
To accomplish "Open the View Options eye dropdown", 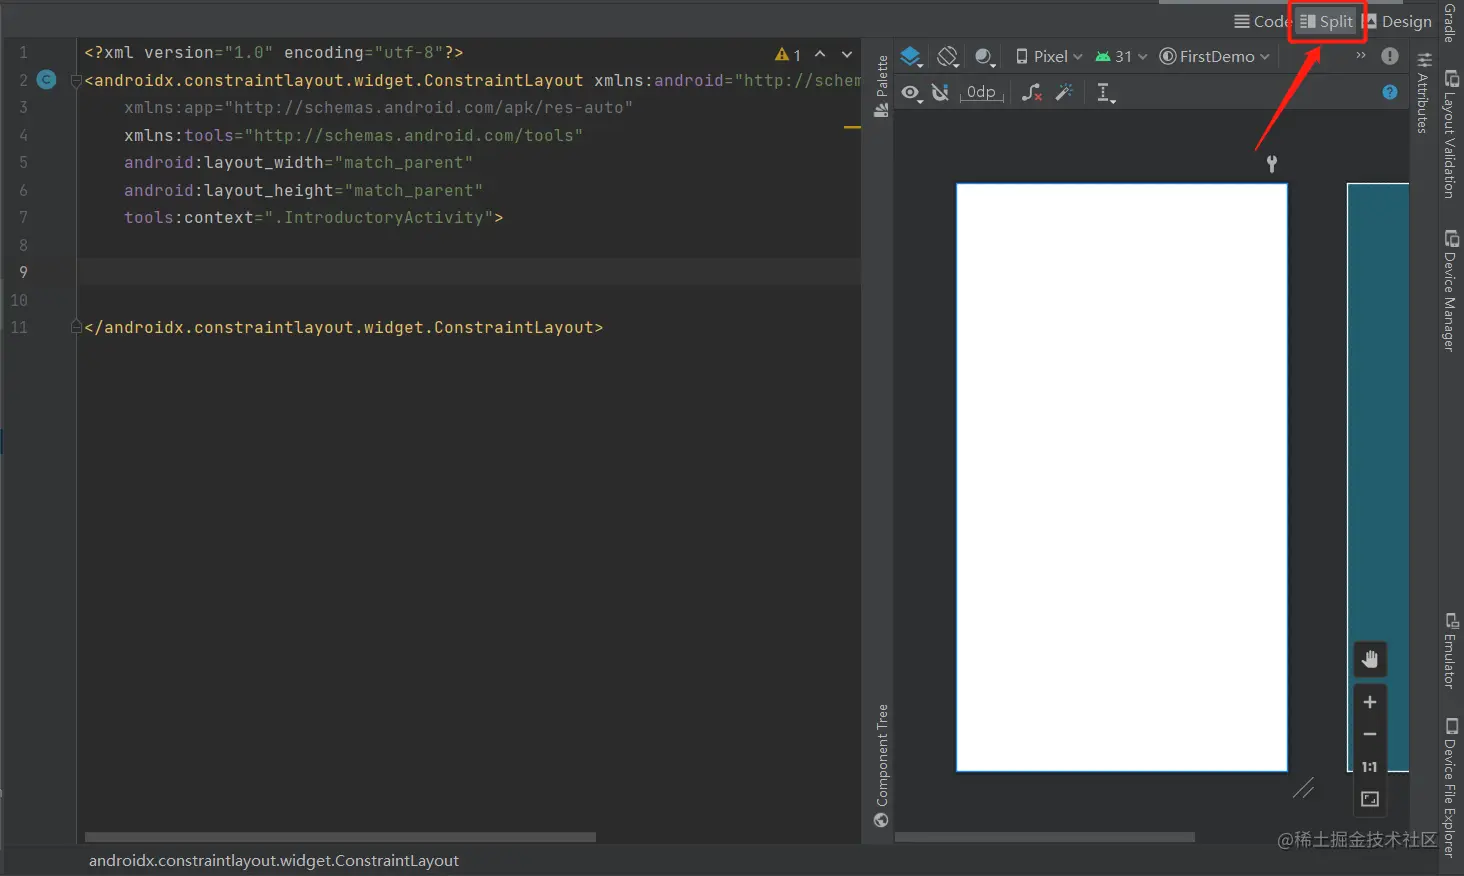I will point(911,93).
